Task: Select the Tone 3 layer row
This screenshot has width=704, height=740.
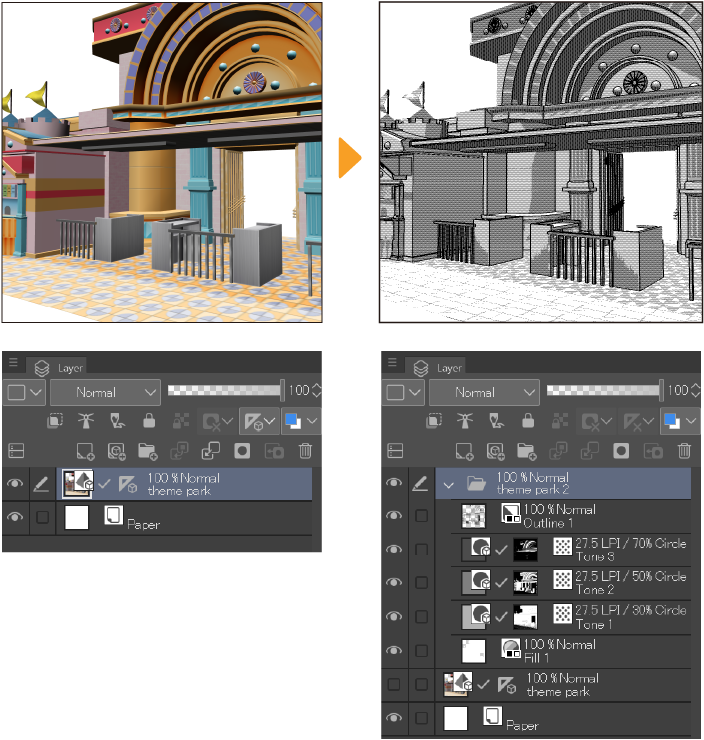Action: tap(570, 550)
